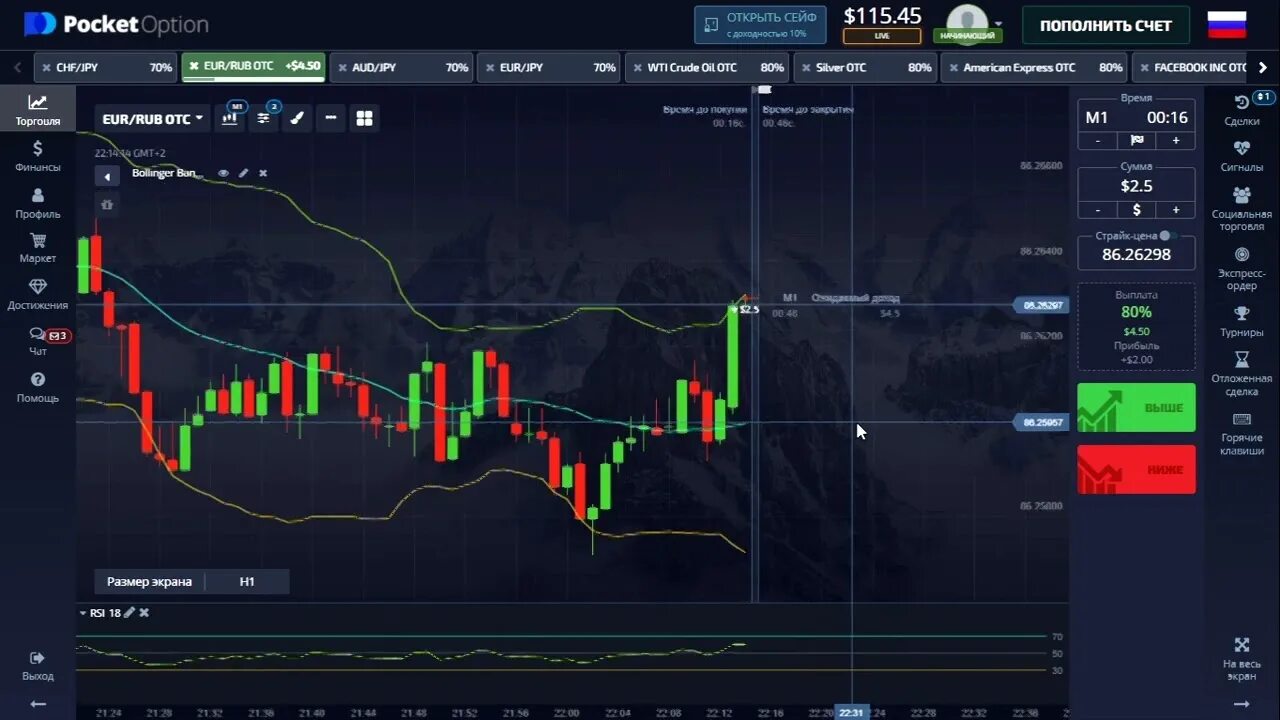Screen dimensions: 1280x720
Task: Place a ВЫШЕ buy-up trade
Action: [1136, 408]
